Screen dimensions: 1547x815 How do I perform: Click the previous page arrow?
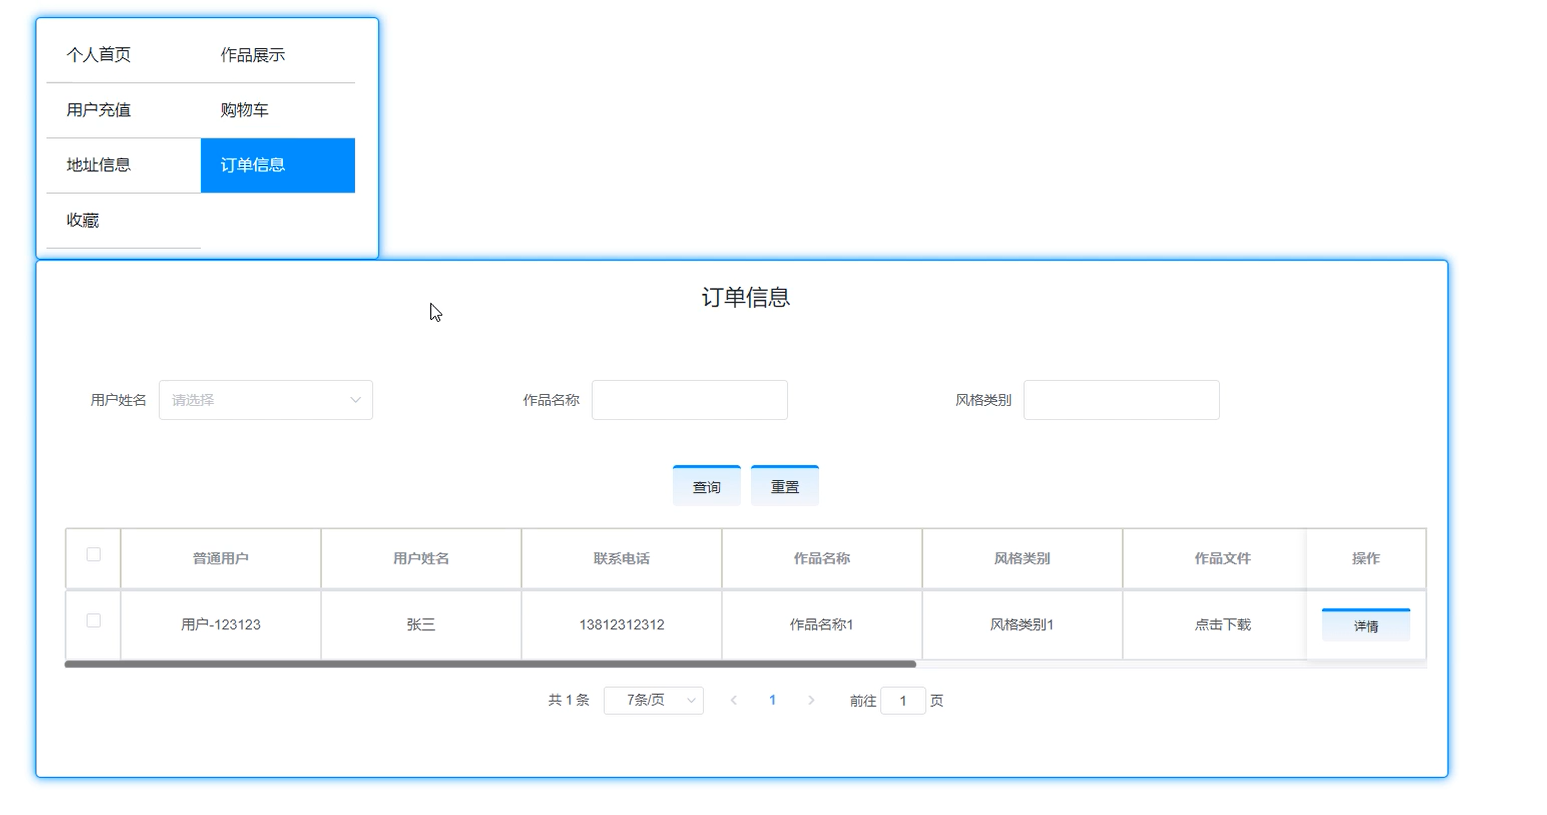[734, 700]
